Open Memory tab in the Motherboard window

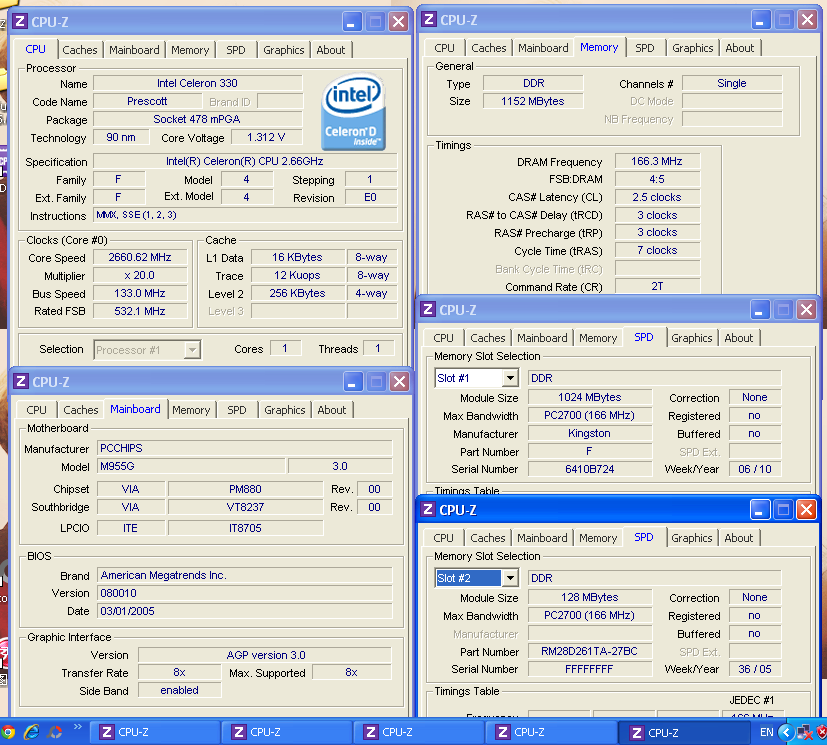(191, 410)
